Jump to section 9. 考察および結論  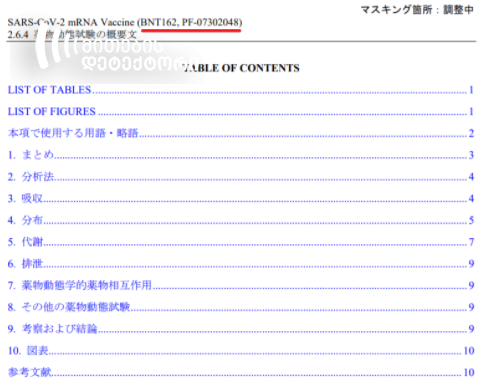(52, 329)
